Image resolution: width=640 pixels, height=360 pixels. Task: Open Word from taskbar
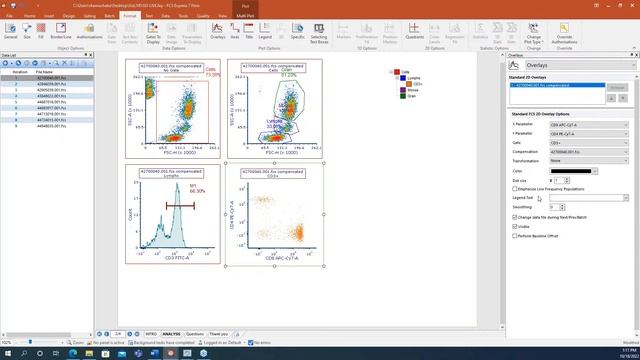pyautogui.click(x=155, y=353)
